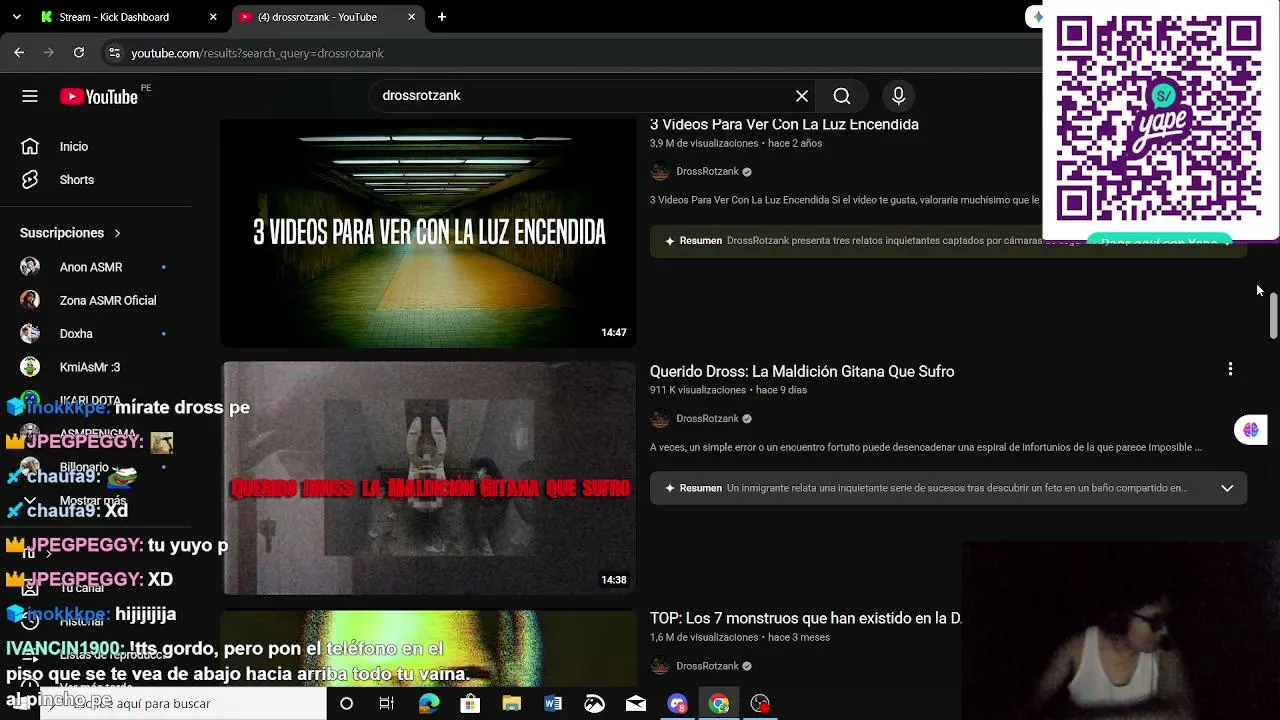Launch Microsoft Edge from the taskbar
Viewport: 1280px width, 720px height.
[x=429, y=704]
